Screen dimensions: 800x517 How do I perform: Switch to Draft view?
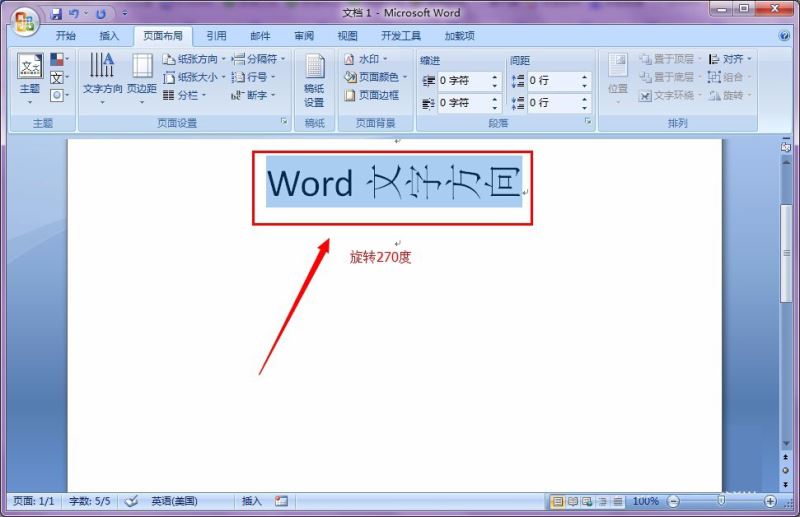coord(617,501)
